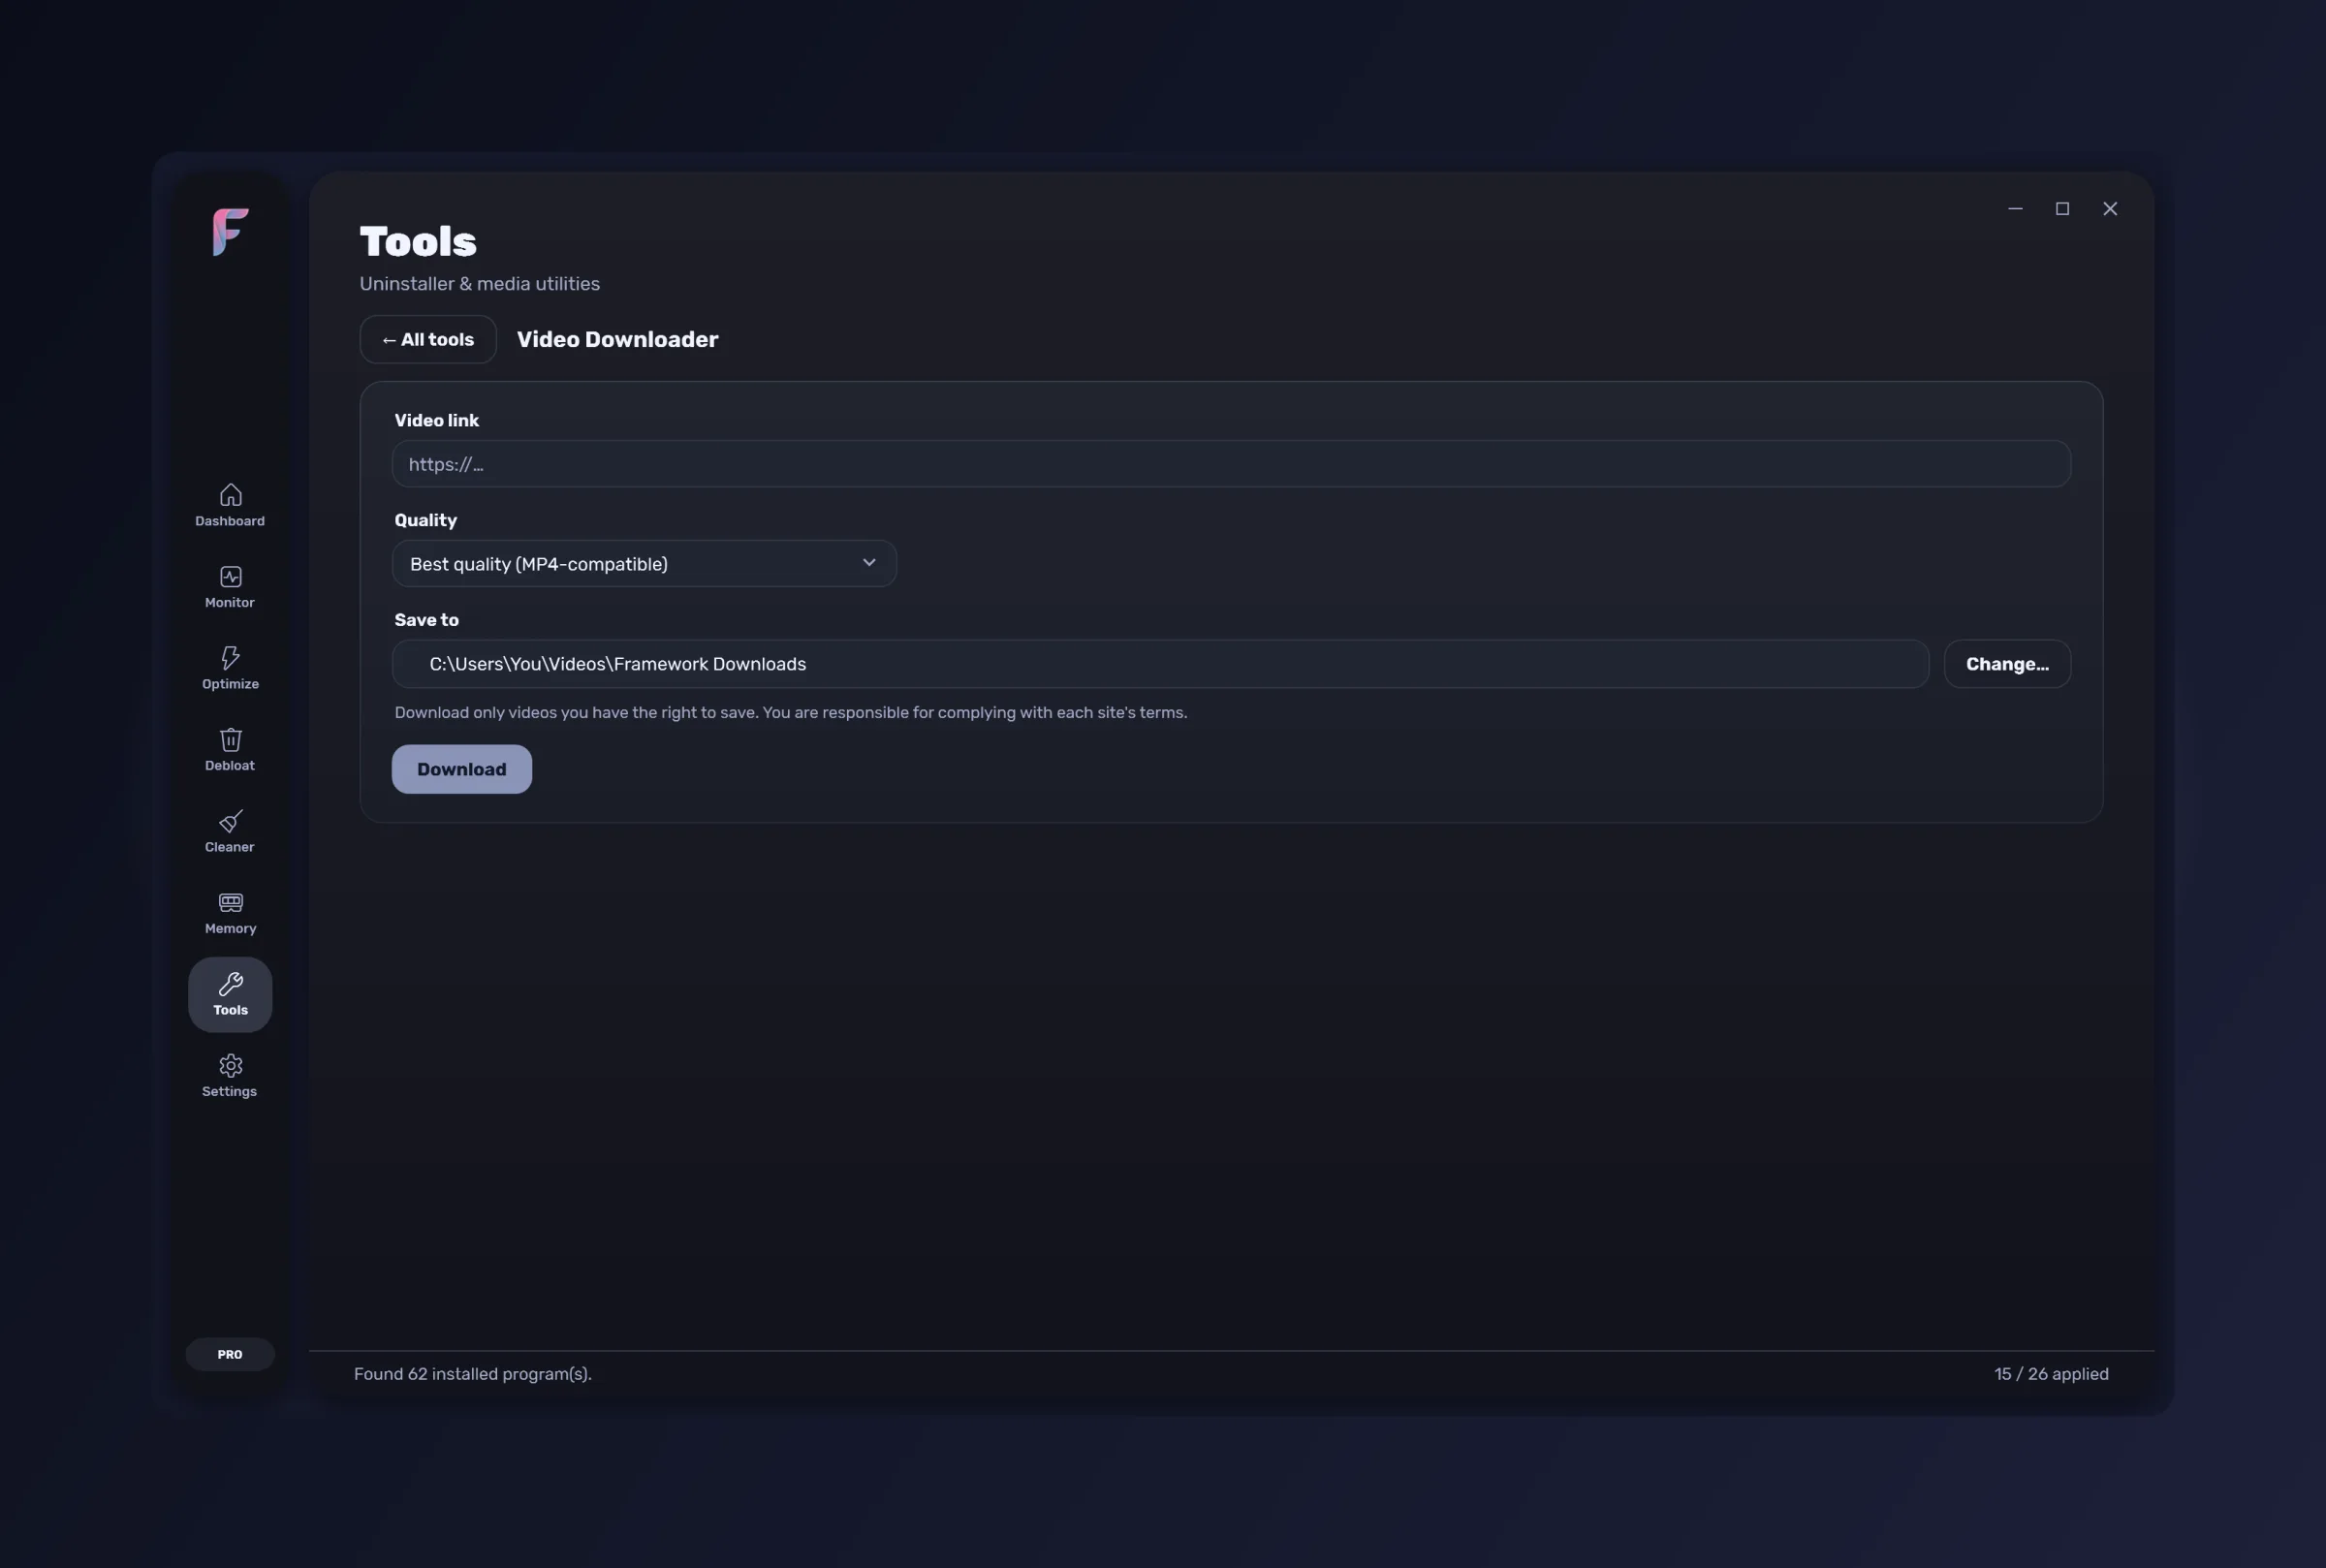Click '15 / 26 applied' status text
Viewport: 2326px width, 1568px height.
[x=2051, y=1374]
